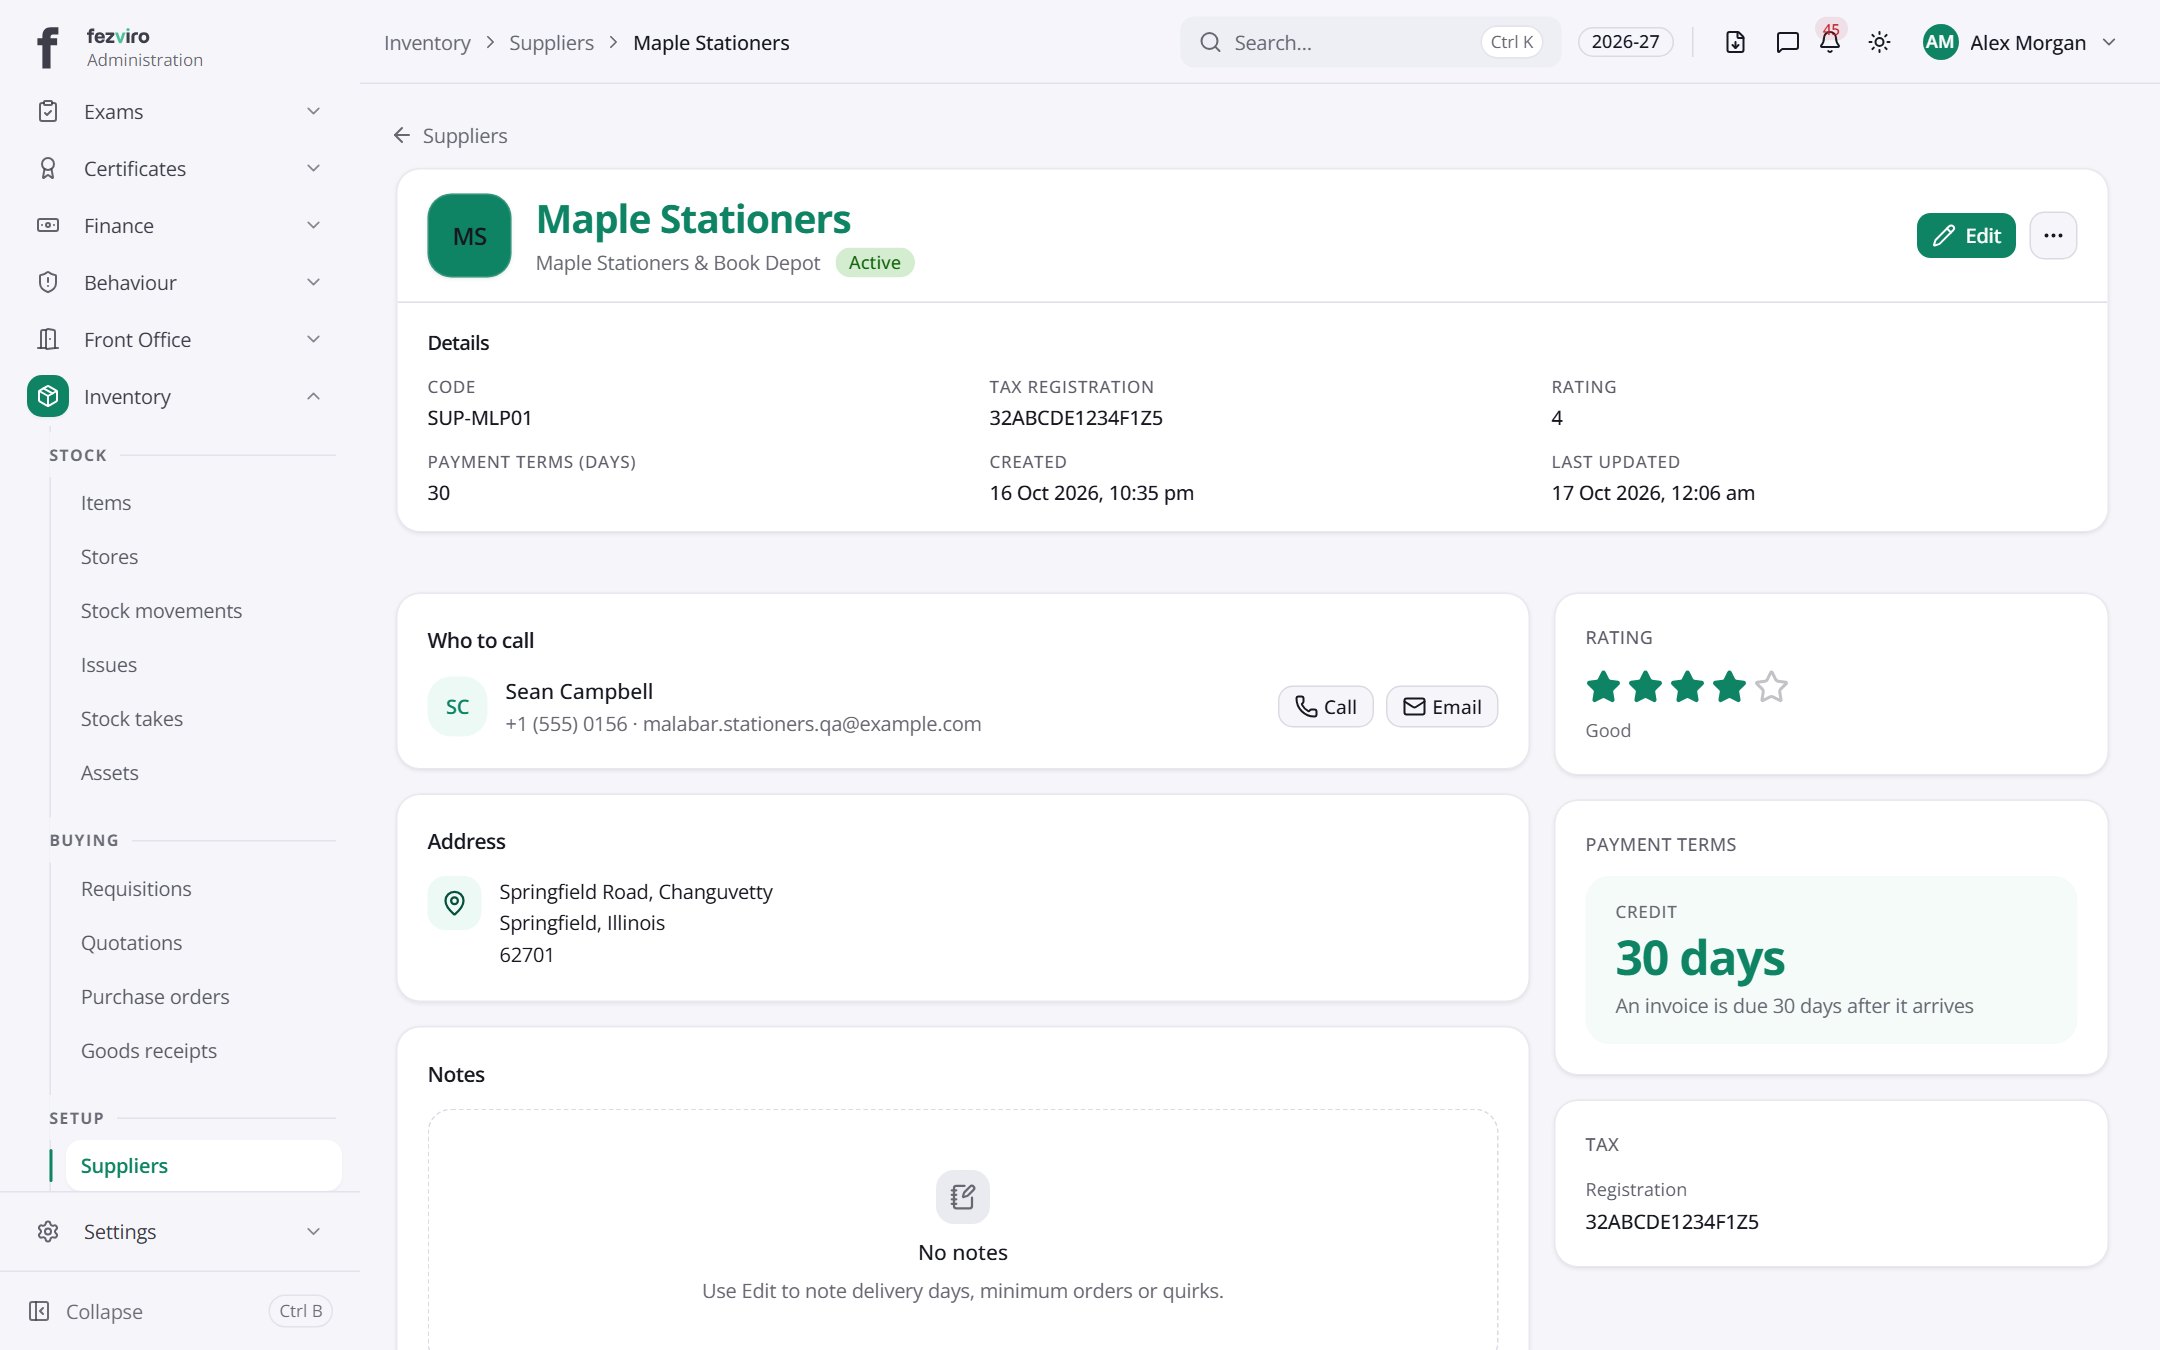
Task: Click the fezviro logo icon
Action: pyautogui.click(x=47, y=47)
